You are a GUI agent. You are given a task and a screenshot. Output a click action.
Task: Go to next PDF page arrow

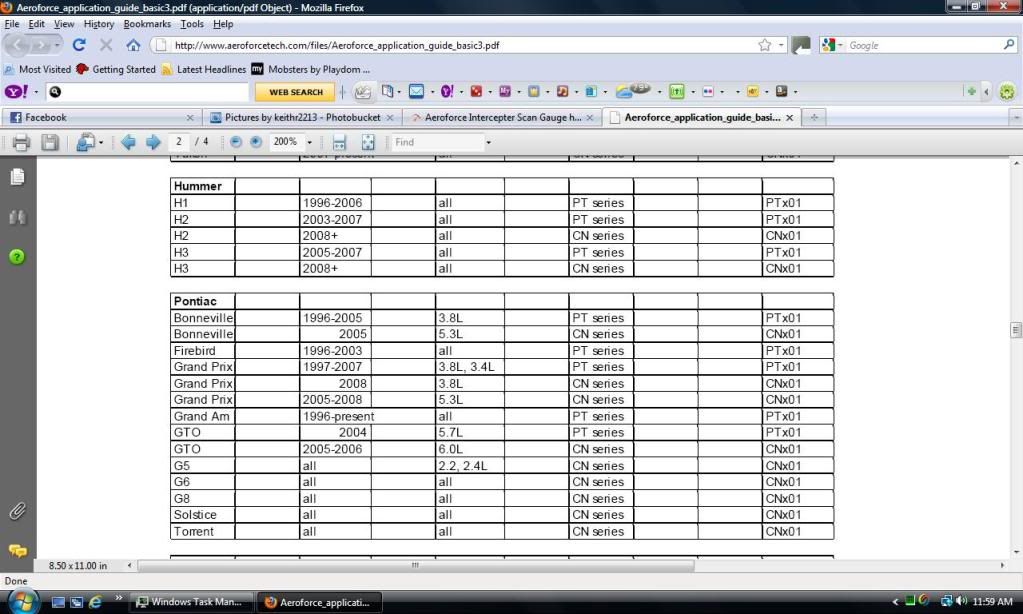tap(153, 142)
